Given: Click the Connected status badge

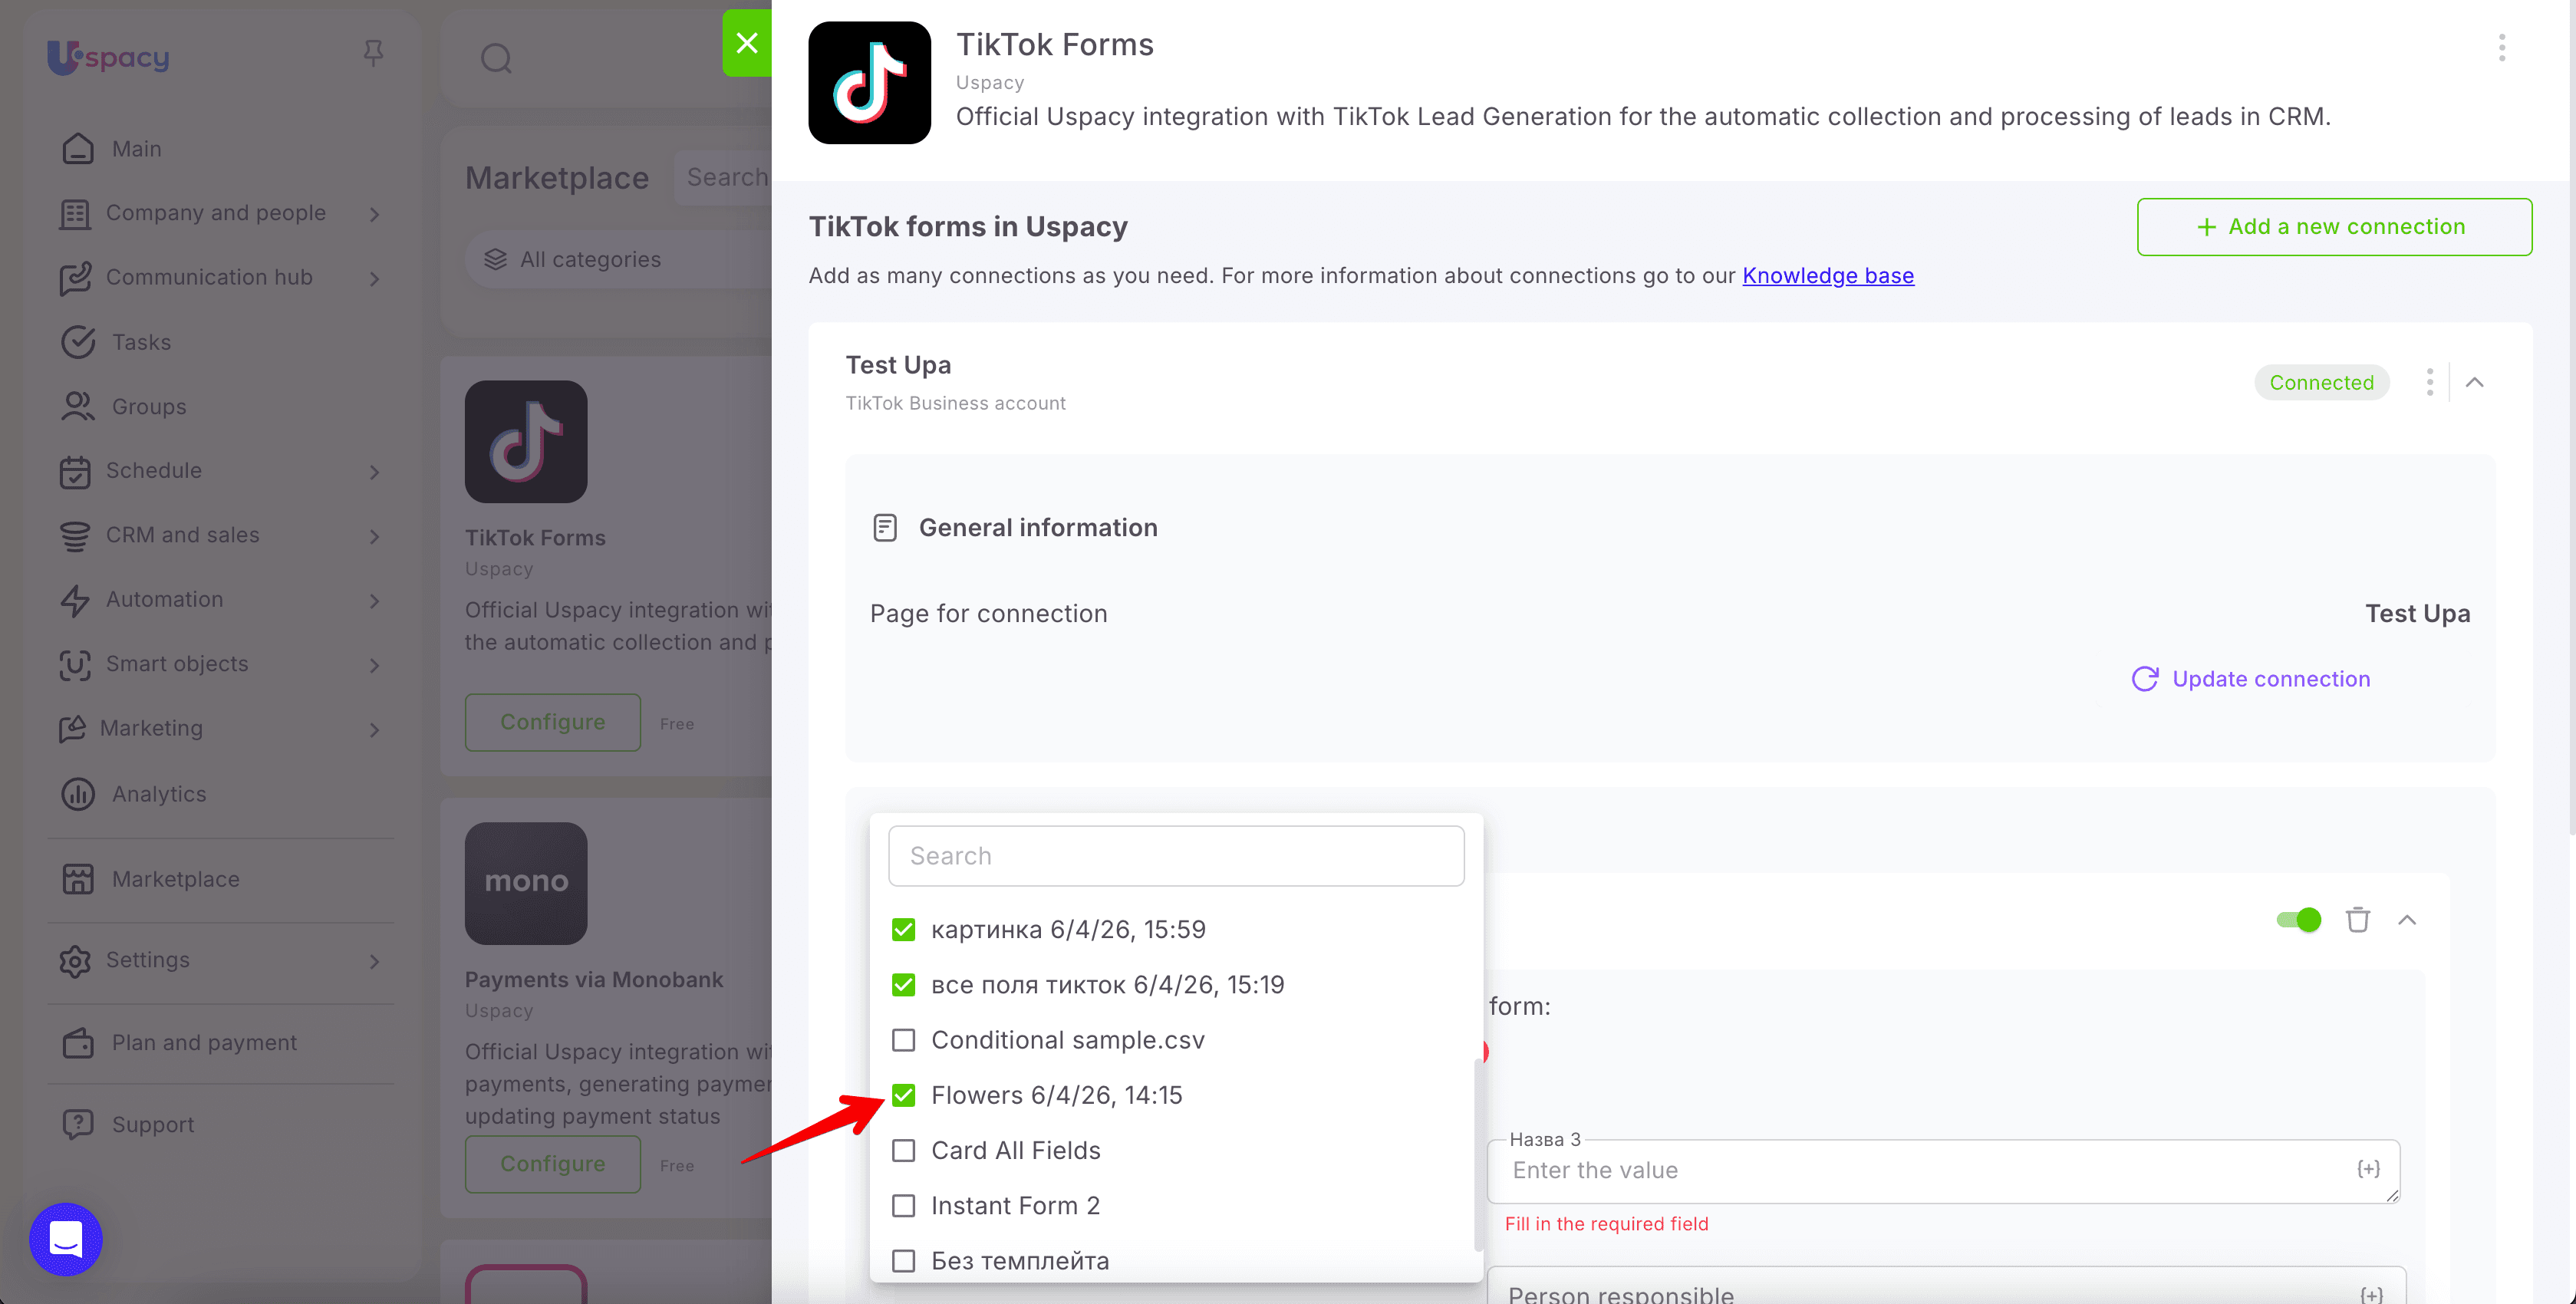Looking at the screenshot, I should click(2321, 382).
